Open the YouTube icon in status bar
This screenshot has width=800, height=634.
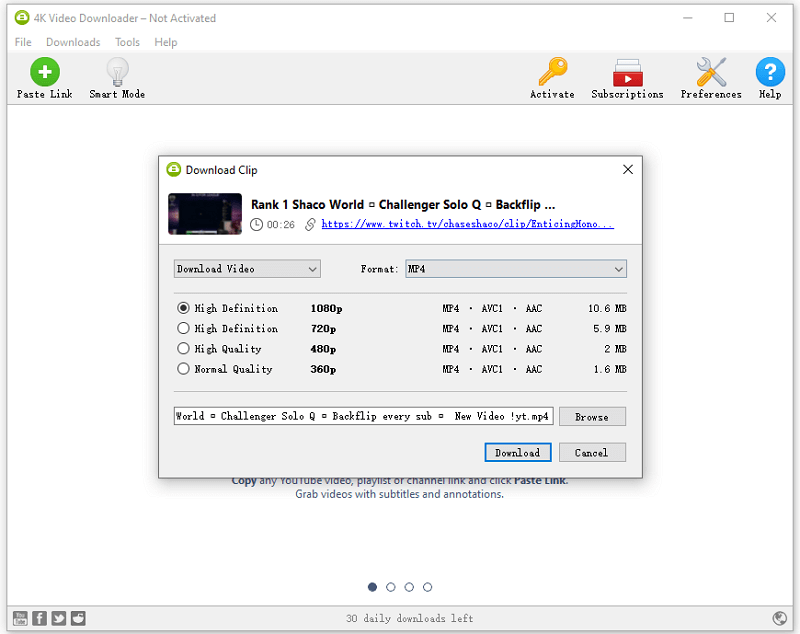pos(20,618)
